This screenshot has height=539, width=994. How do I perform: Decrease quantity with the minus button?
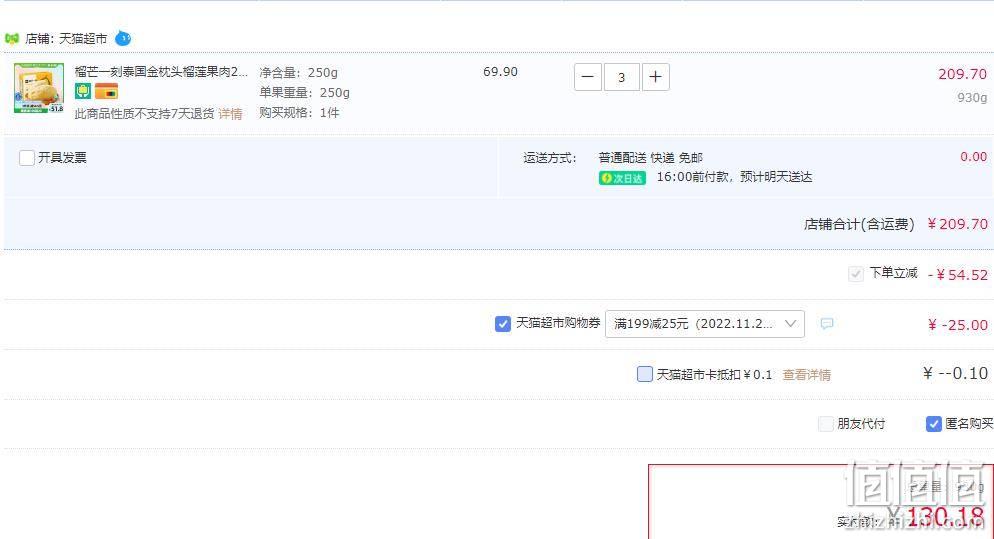coord(588,77)
